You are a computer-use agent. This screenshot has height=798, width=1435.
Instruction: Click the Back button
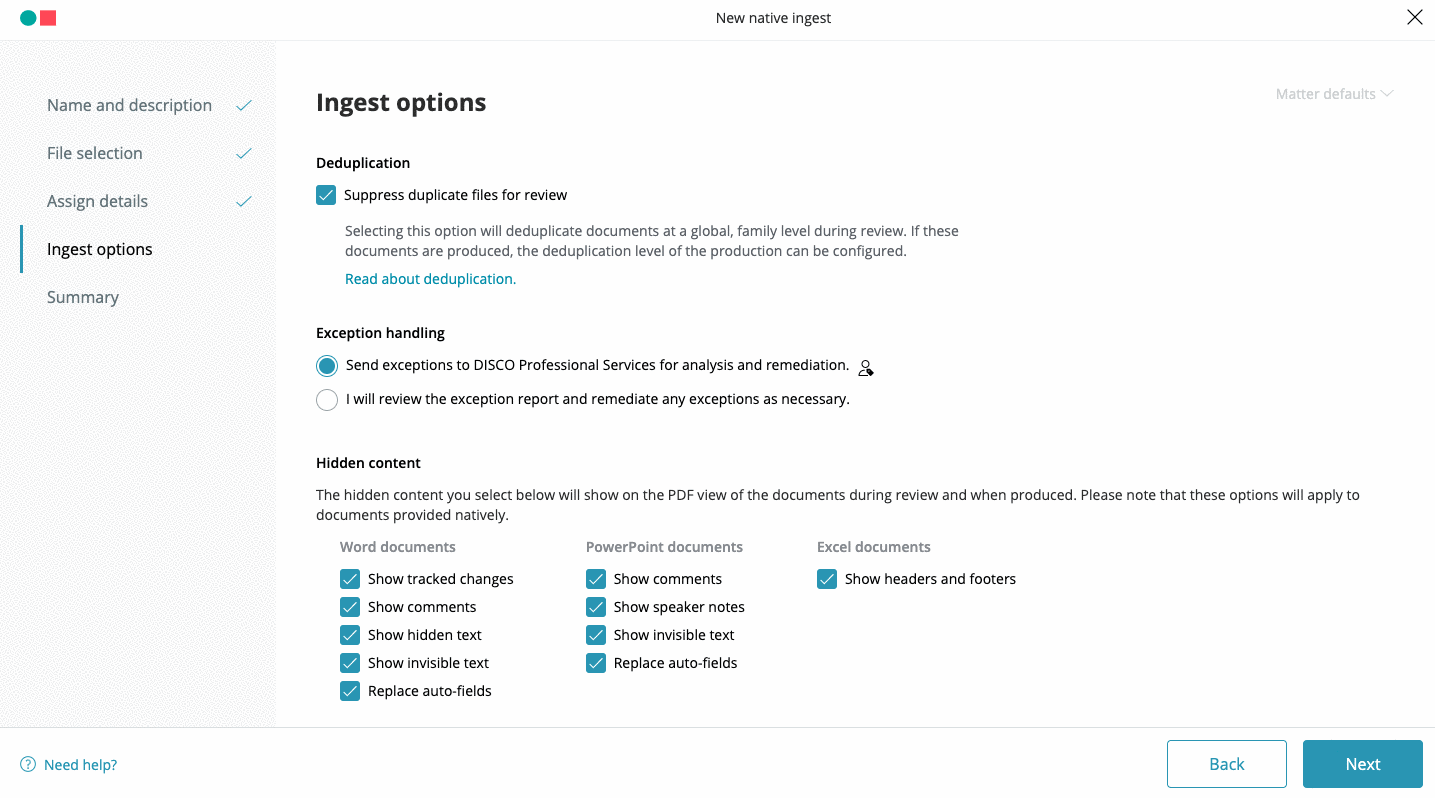(x=1226, y=764)
